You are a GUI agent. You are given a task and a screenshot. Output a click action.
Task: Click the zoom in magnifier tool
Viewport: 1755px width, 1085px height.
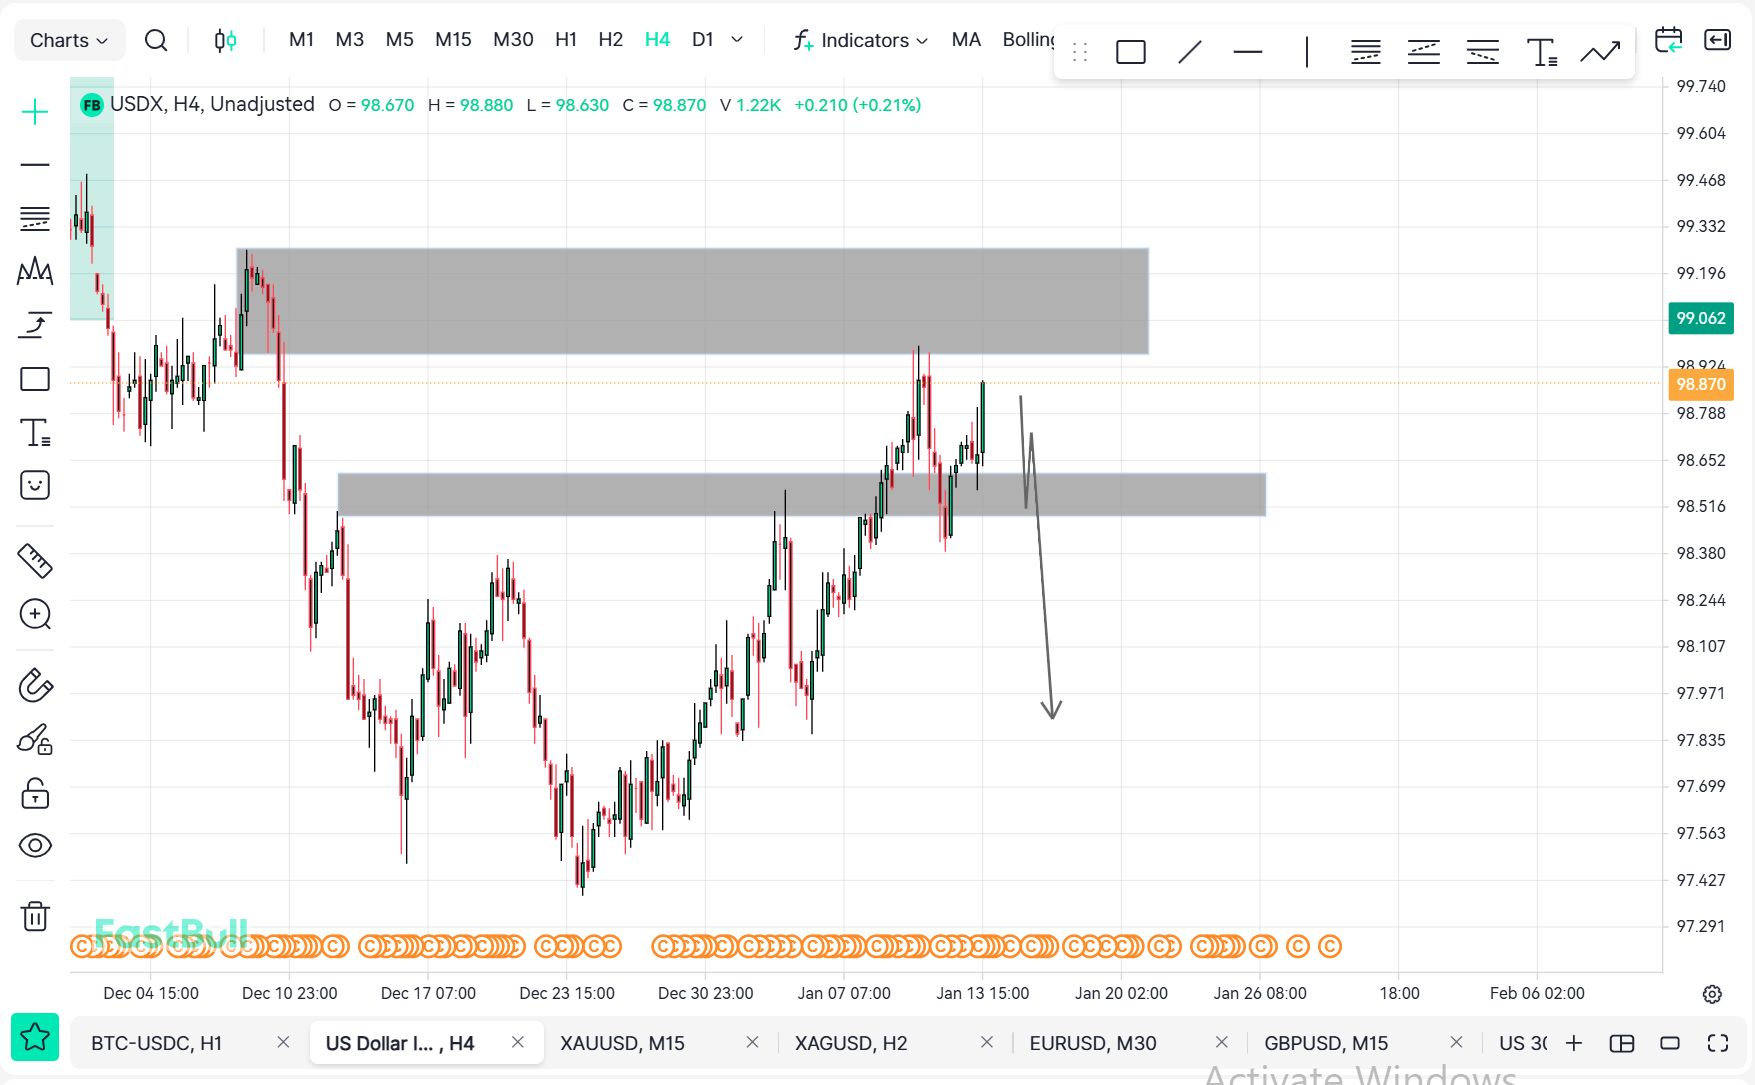pos(35,614)
